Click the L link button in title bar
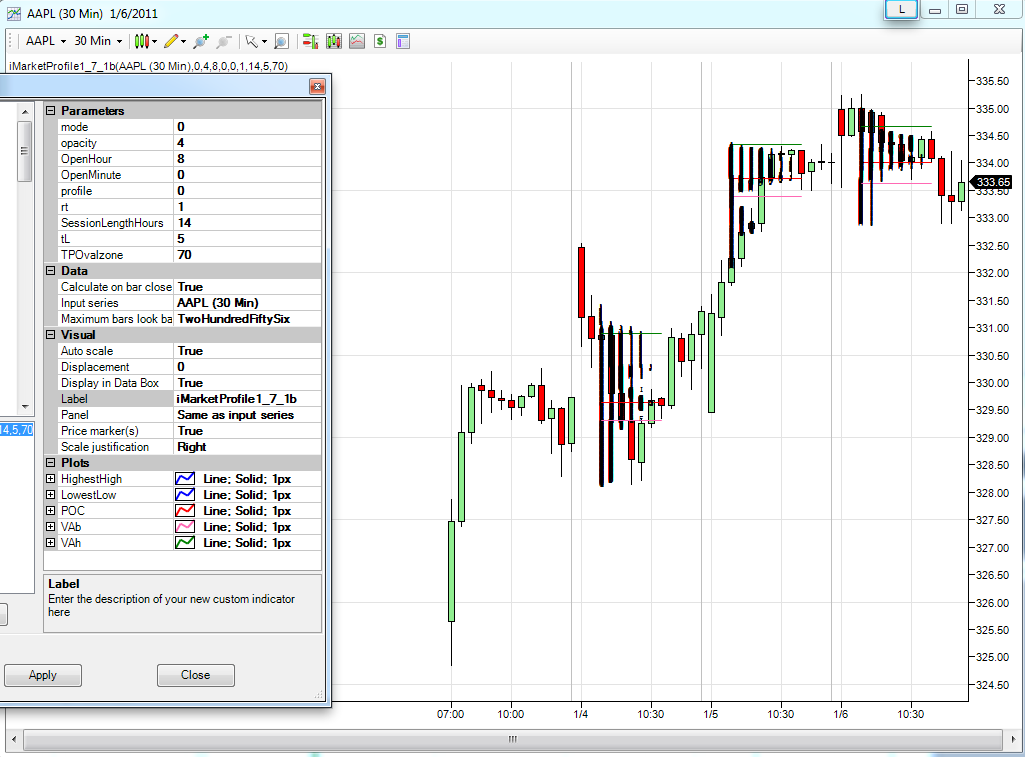The height and width of the screenshot is (757, 1025). coord(901,10)
